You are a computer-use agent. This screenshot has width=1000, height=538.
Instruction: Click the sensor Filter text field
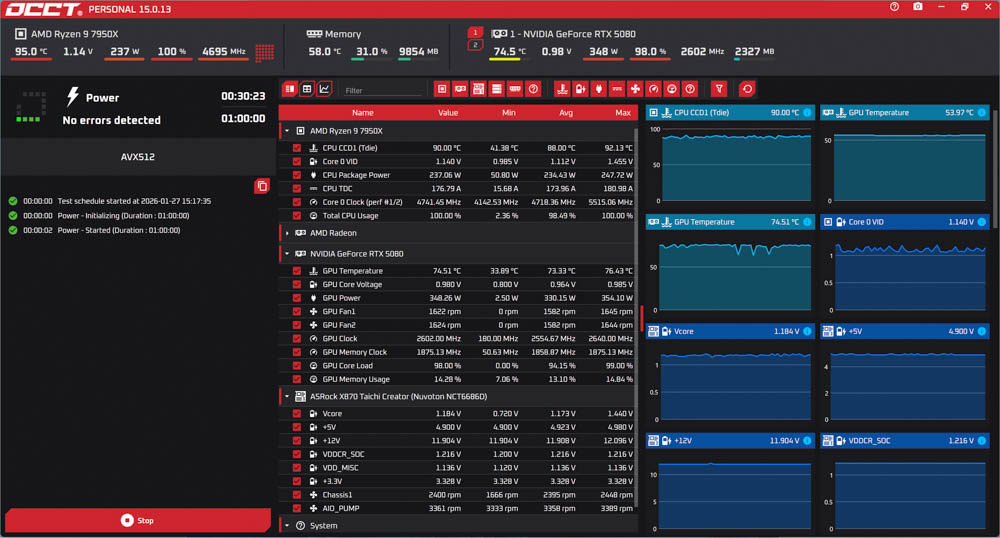(382, 90)
